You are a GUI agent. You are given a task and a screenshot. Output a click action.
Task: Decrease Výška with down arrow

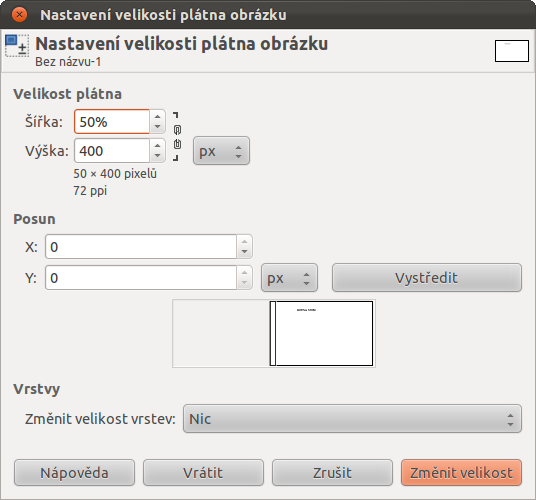[x=158, y=156]
